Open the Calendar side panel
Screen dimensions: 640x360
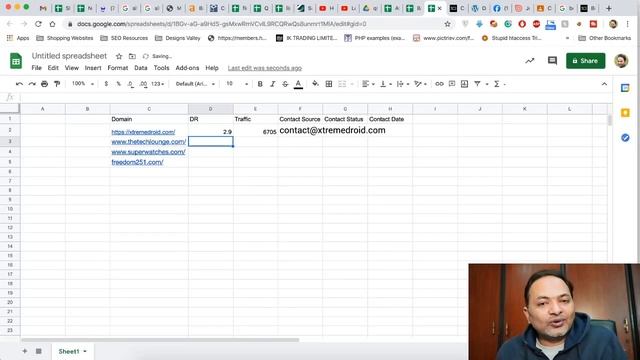click(x=625, y=88)
